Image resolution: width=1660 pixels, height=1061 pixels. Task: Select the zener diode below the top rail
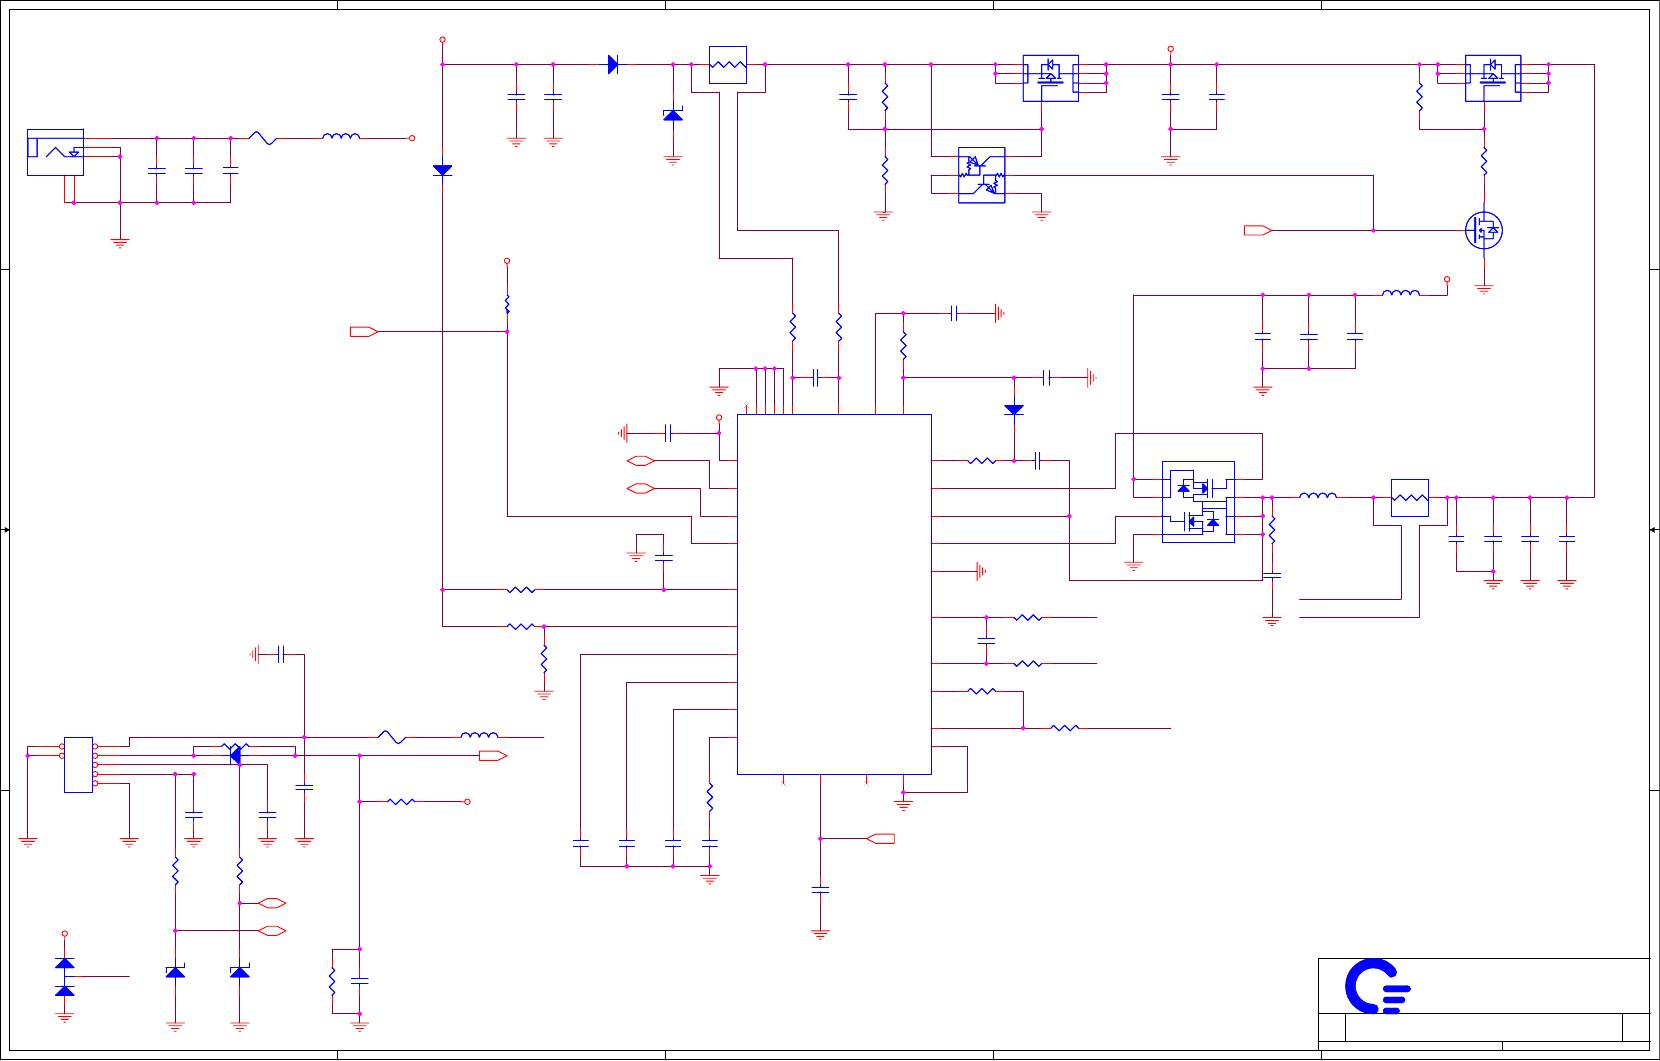click(x=673, y=115)
